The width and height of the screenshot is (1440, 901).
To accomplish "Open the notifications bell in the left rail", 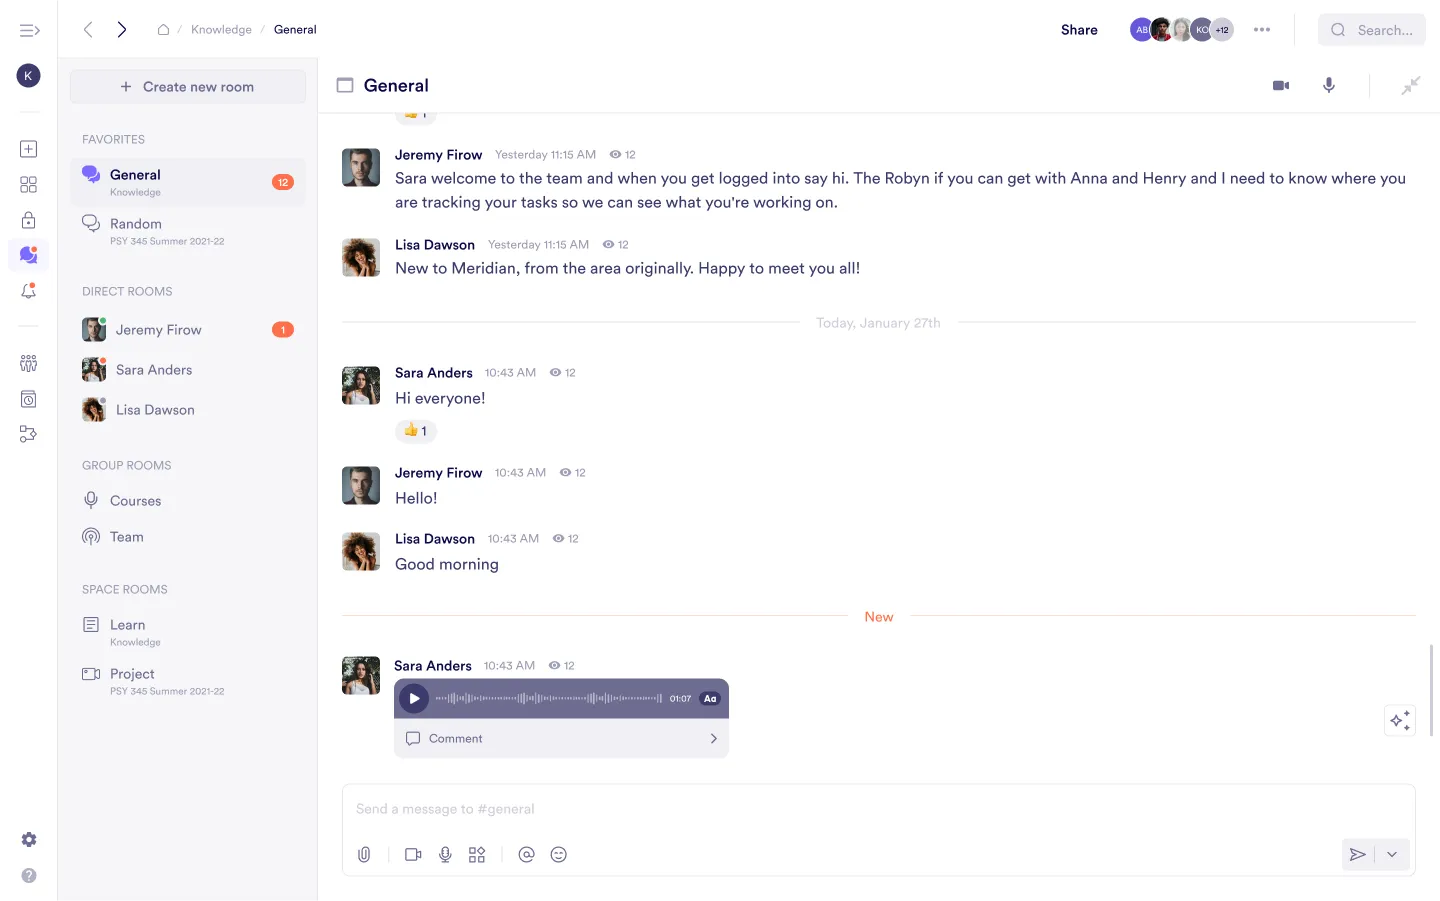I will tap(28, 290).
